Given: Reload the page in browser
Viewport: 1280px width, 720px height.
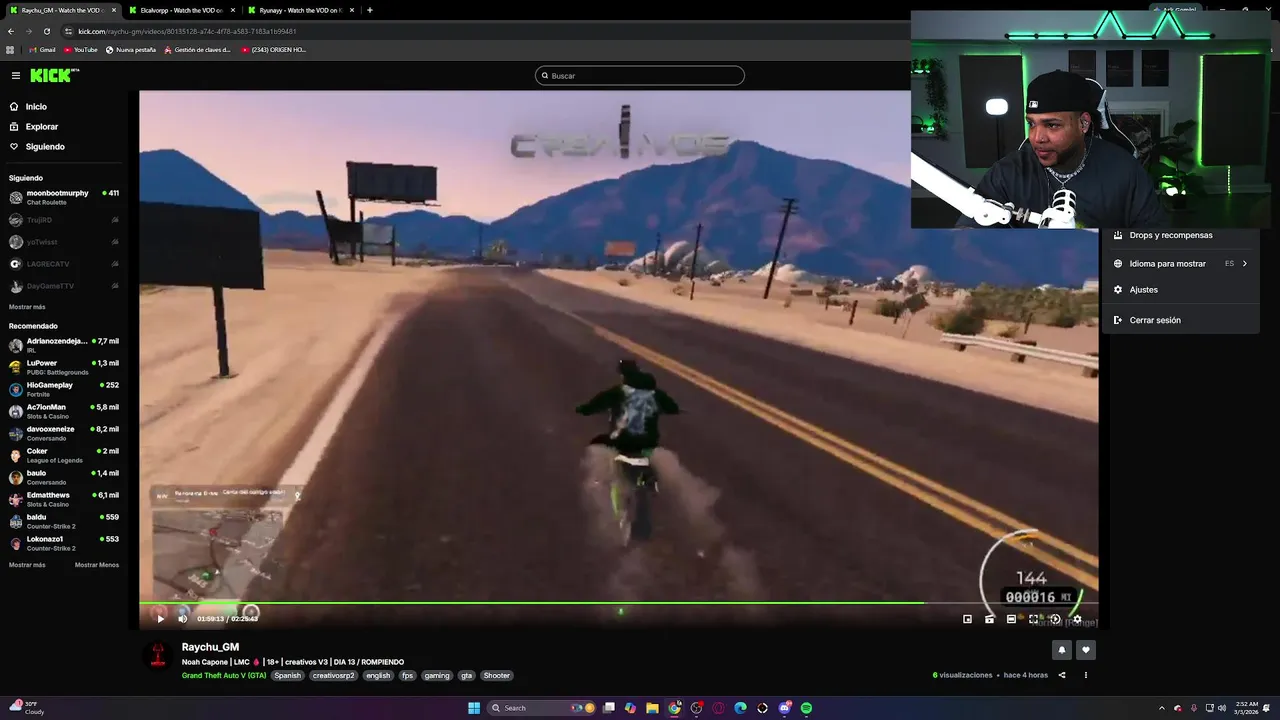Looking at the screenshot, I should (x=46, y=31).
